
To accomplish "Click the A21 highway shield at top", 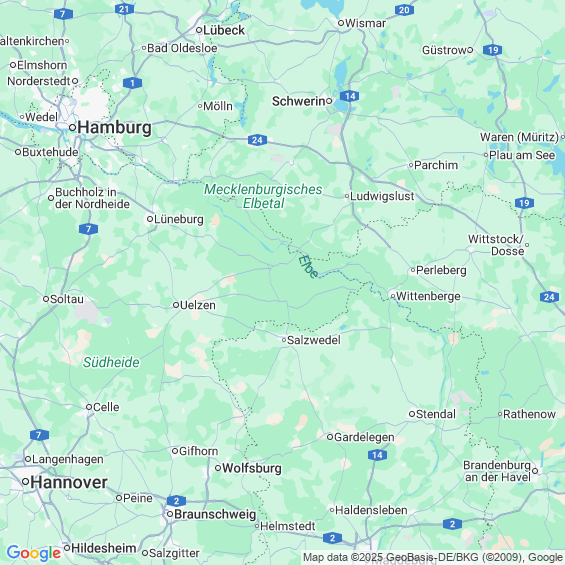I will point(124,9).
